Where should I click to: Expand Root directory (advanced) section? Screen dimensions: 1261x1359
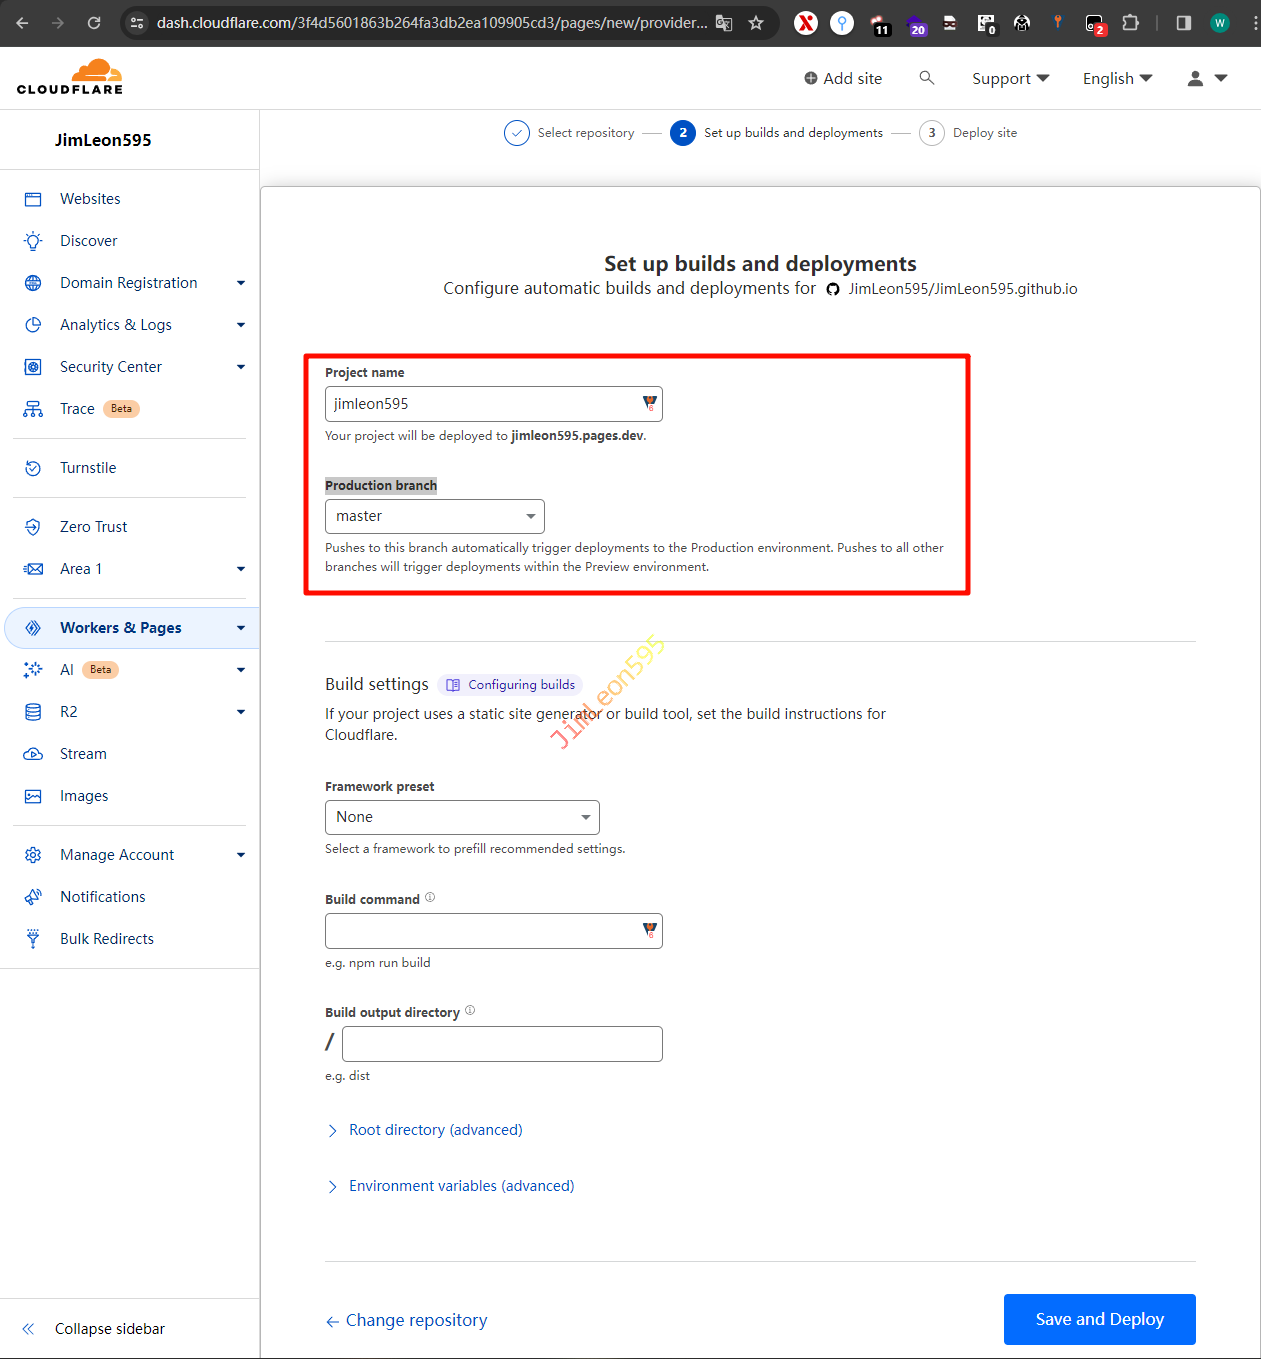pos(435,1130)
